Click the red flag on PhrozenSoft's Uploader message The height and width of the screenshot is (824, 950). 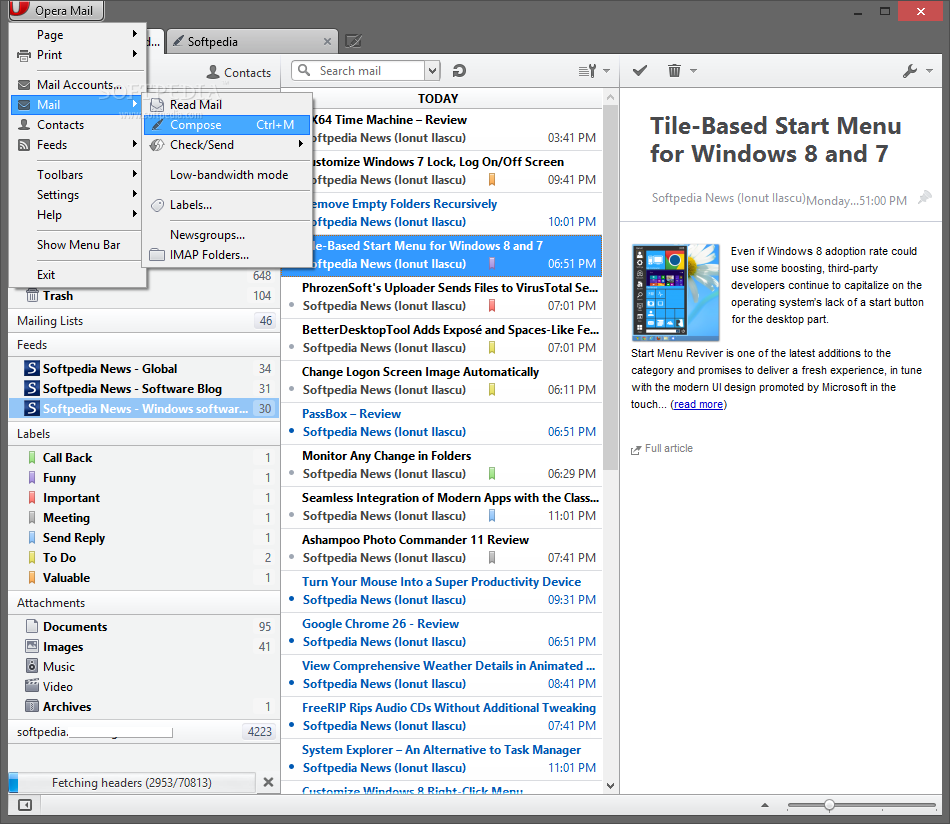pyautogui.click(x=492, y=305)
